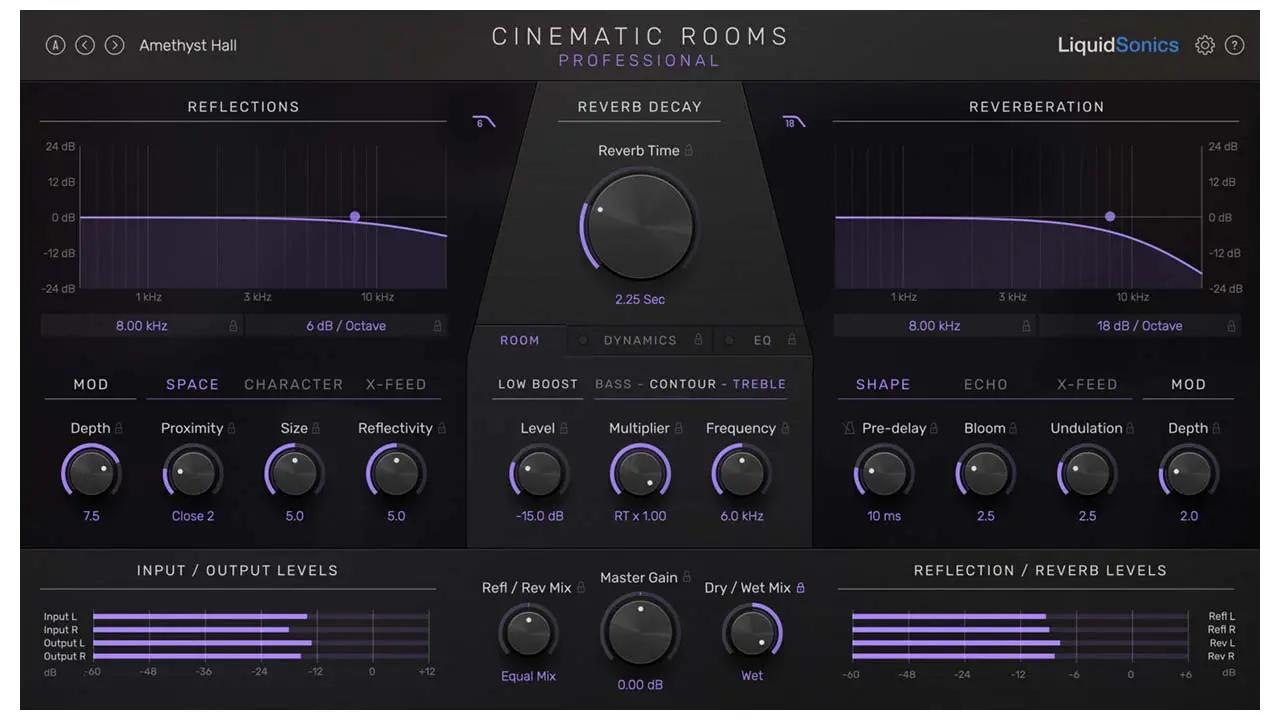Click the lock icon on 6 dB / Octave field
This screenshot has height=720, width=1280.
click(437, 326)
